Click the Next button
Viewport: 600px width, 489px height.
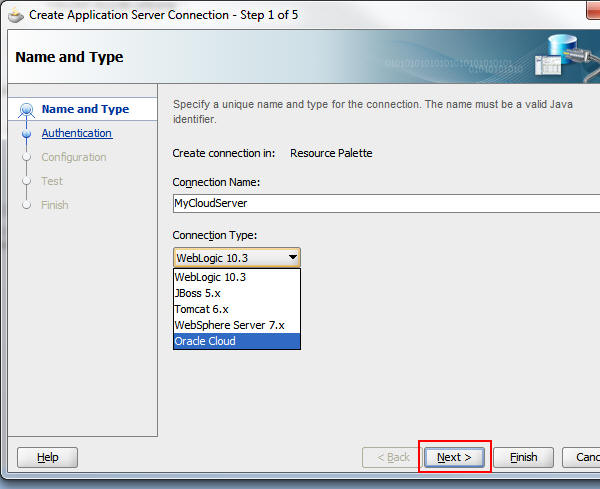click(x=454, y=457)
